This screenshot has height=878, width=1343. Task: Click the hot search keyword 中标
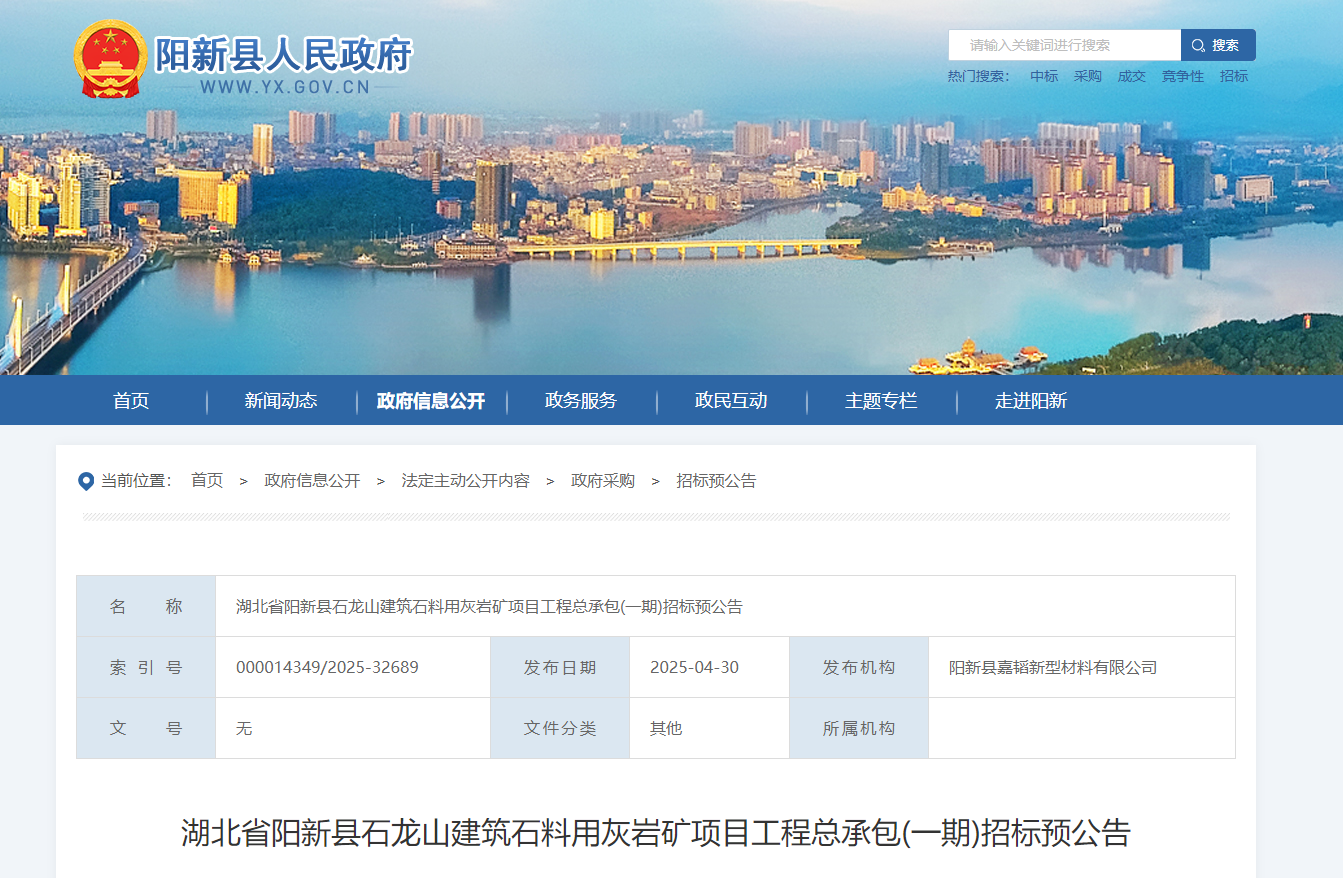coord(1044,76)
